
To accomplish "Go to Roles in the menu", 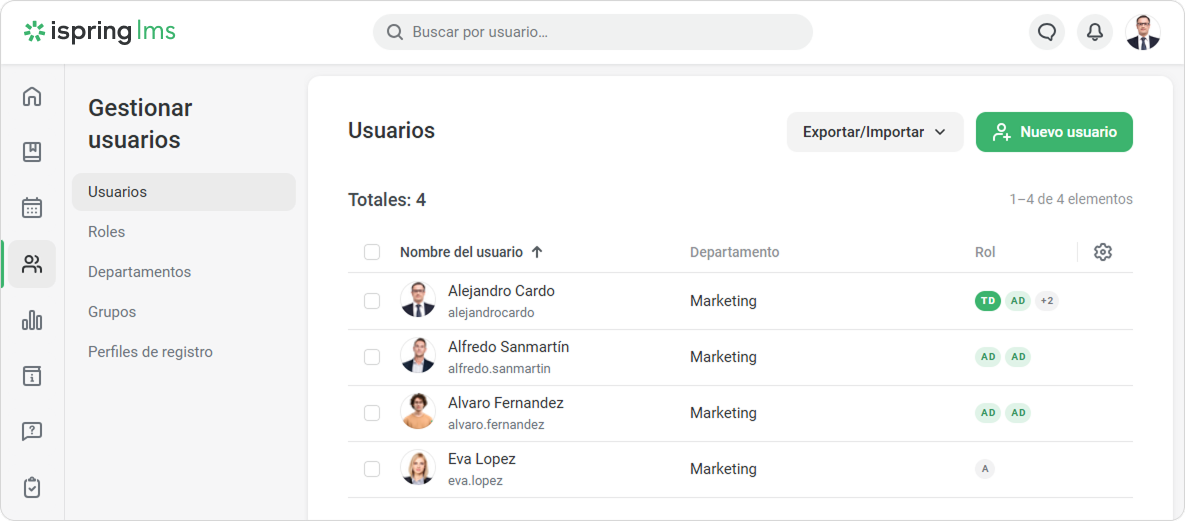I will pyautogui.click(x=107, y=232).
